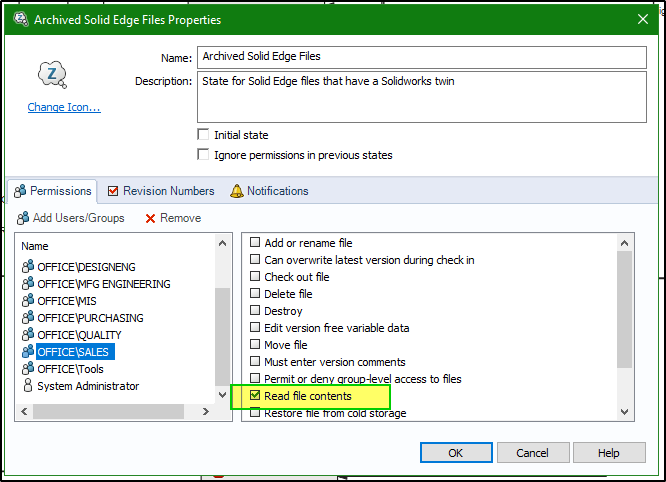Click the state icon above Change Icon
Viewport: 666px width, 482px height.
coord(52,75)
